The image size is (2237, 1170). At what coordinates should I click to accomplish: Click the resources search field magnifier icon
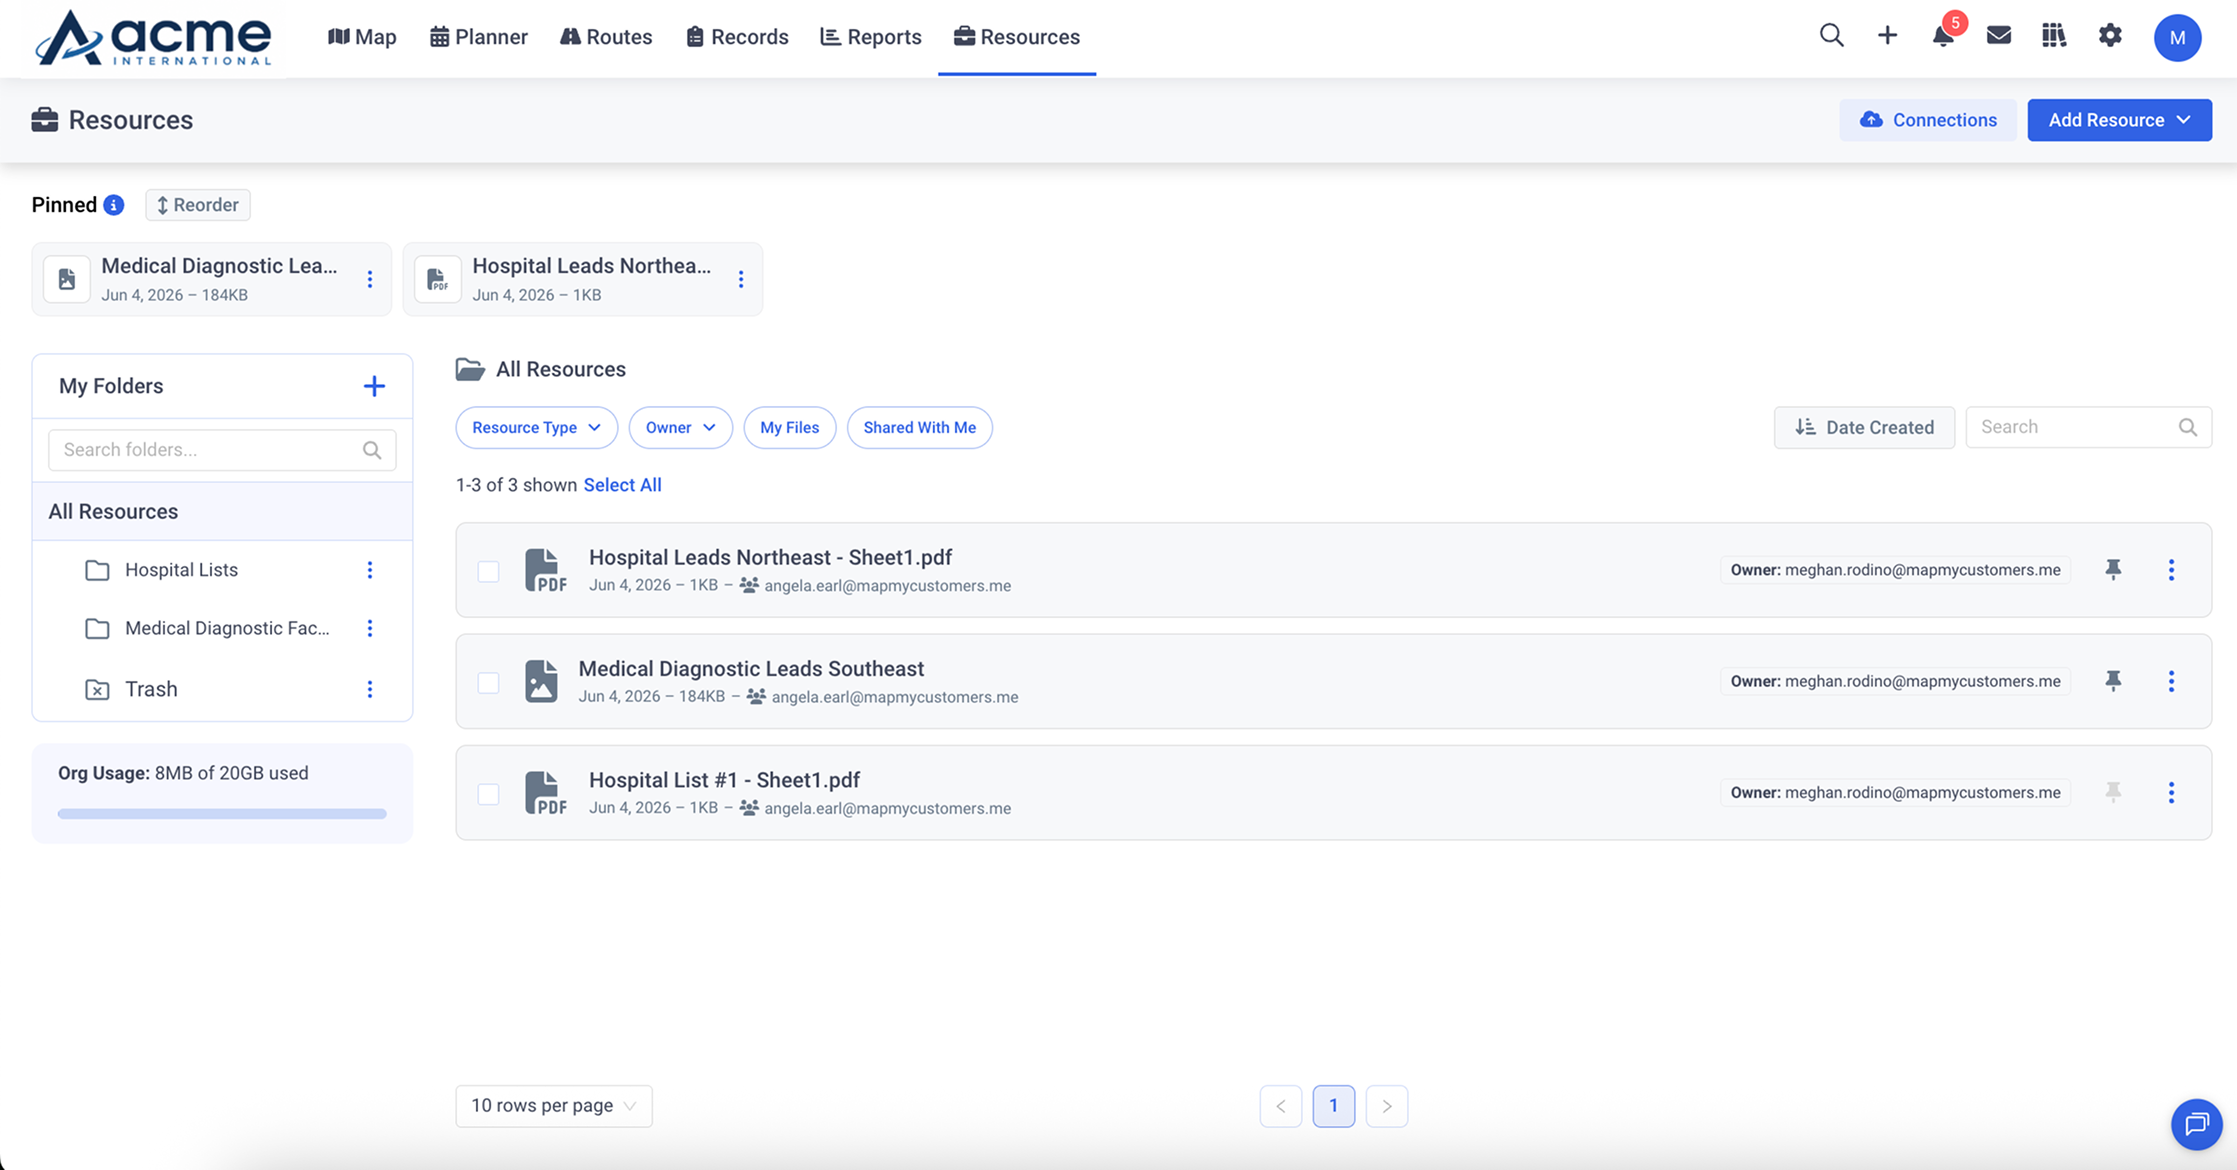pyautogui.click(x=2188, y=427)
